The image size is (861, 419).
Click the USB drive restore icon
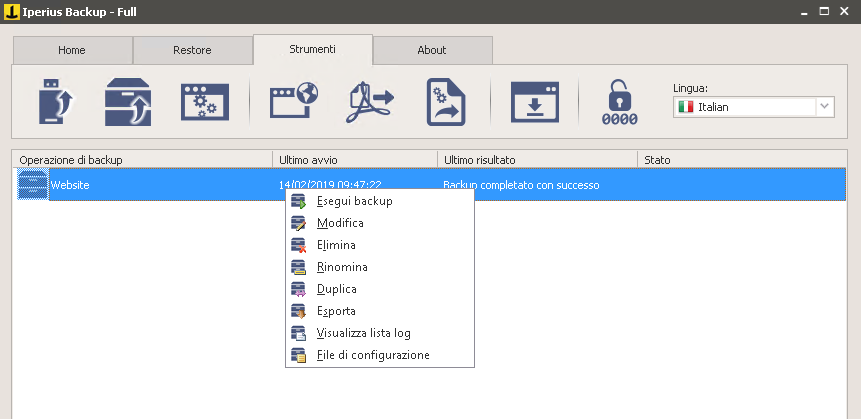click(x=57, y=102)
